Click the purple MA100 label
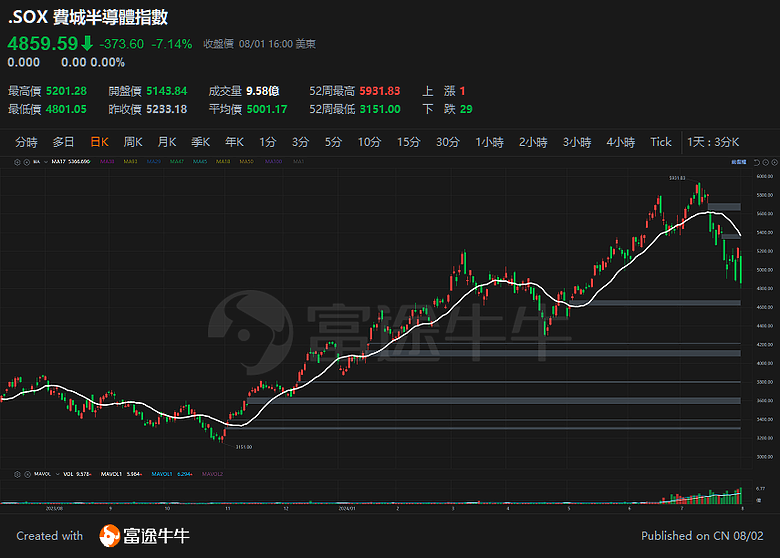The width and height of the screenshot is (780, 558). pos(273,162)
